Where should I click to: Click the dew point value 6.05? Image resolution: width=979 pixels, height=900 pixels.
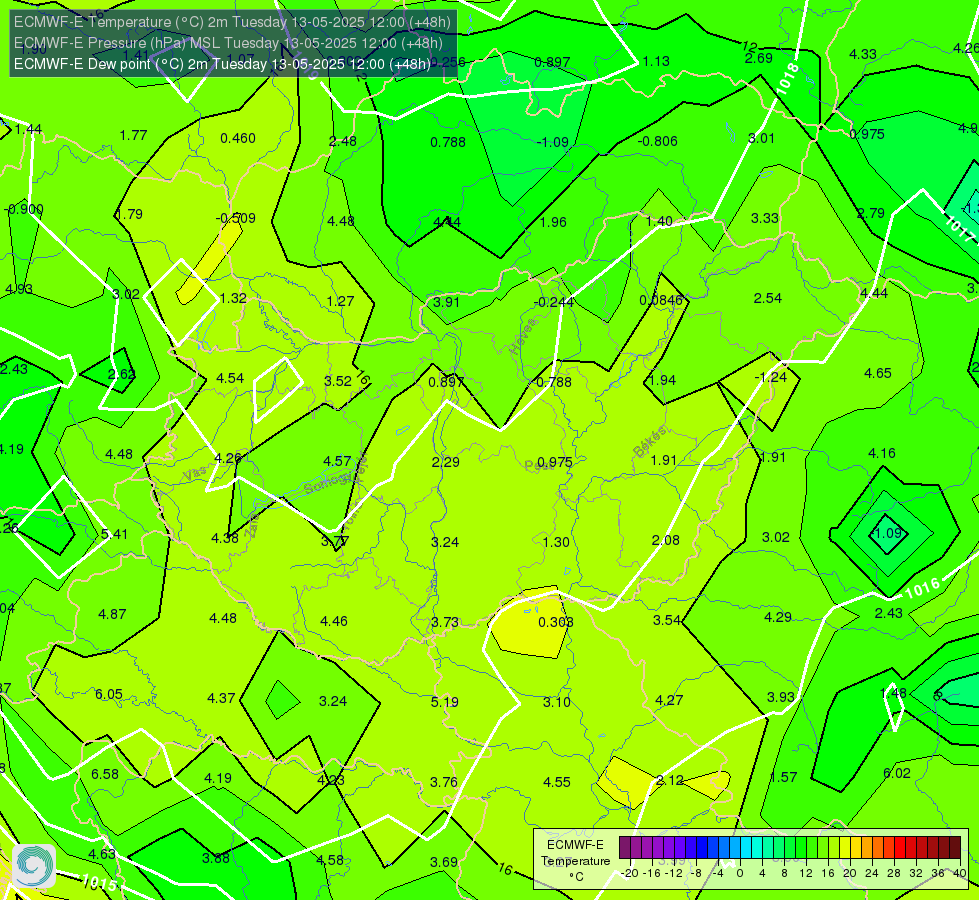[109, 695]
